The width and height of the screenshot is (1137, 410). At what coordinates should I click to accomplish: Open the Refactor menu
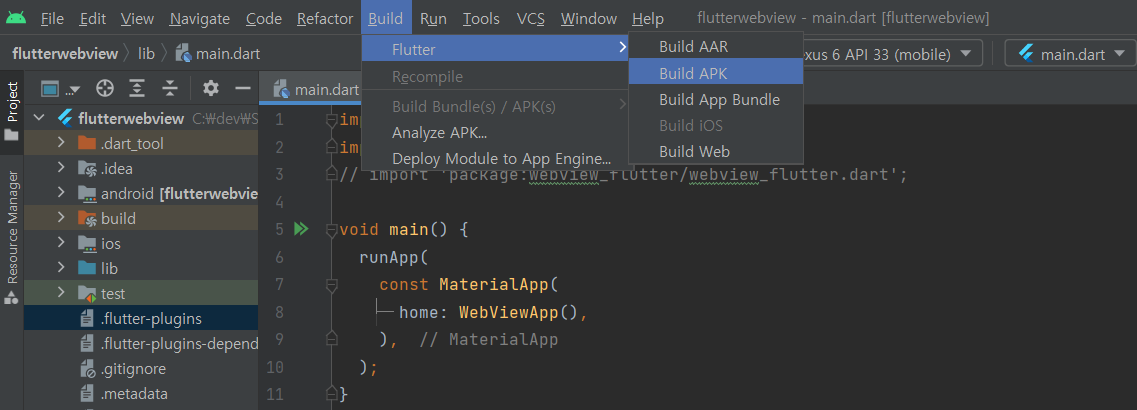coord(325,19)
